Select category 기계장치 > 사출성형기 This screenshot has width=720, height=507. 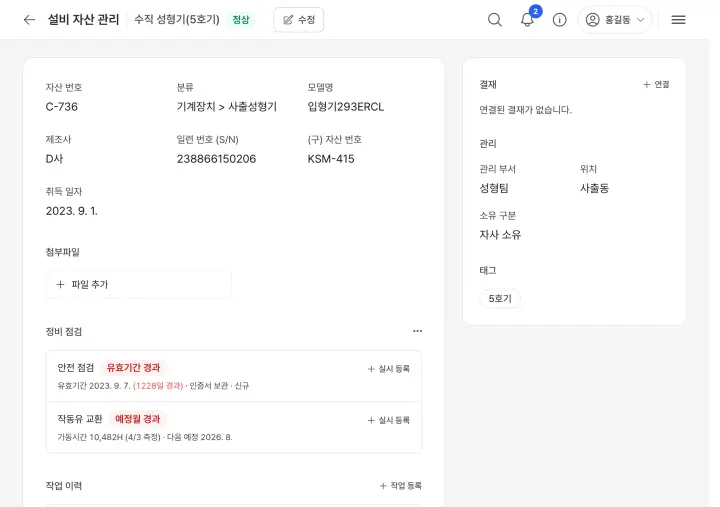pos(227,107)
